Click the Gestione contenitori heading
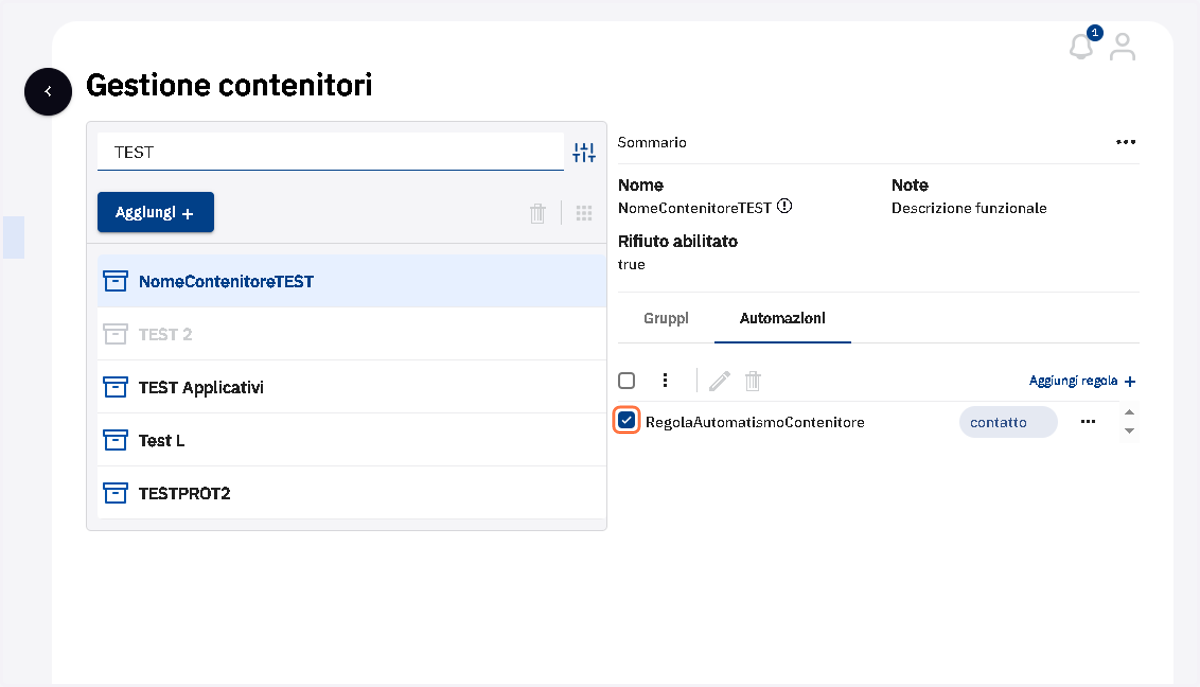The height and width of the screenshot is (687, 1200). pyautogui.click(x=229, y=85)
